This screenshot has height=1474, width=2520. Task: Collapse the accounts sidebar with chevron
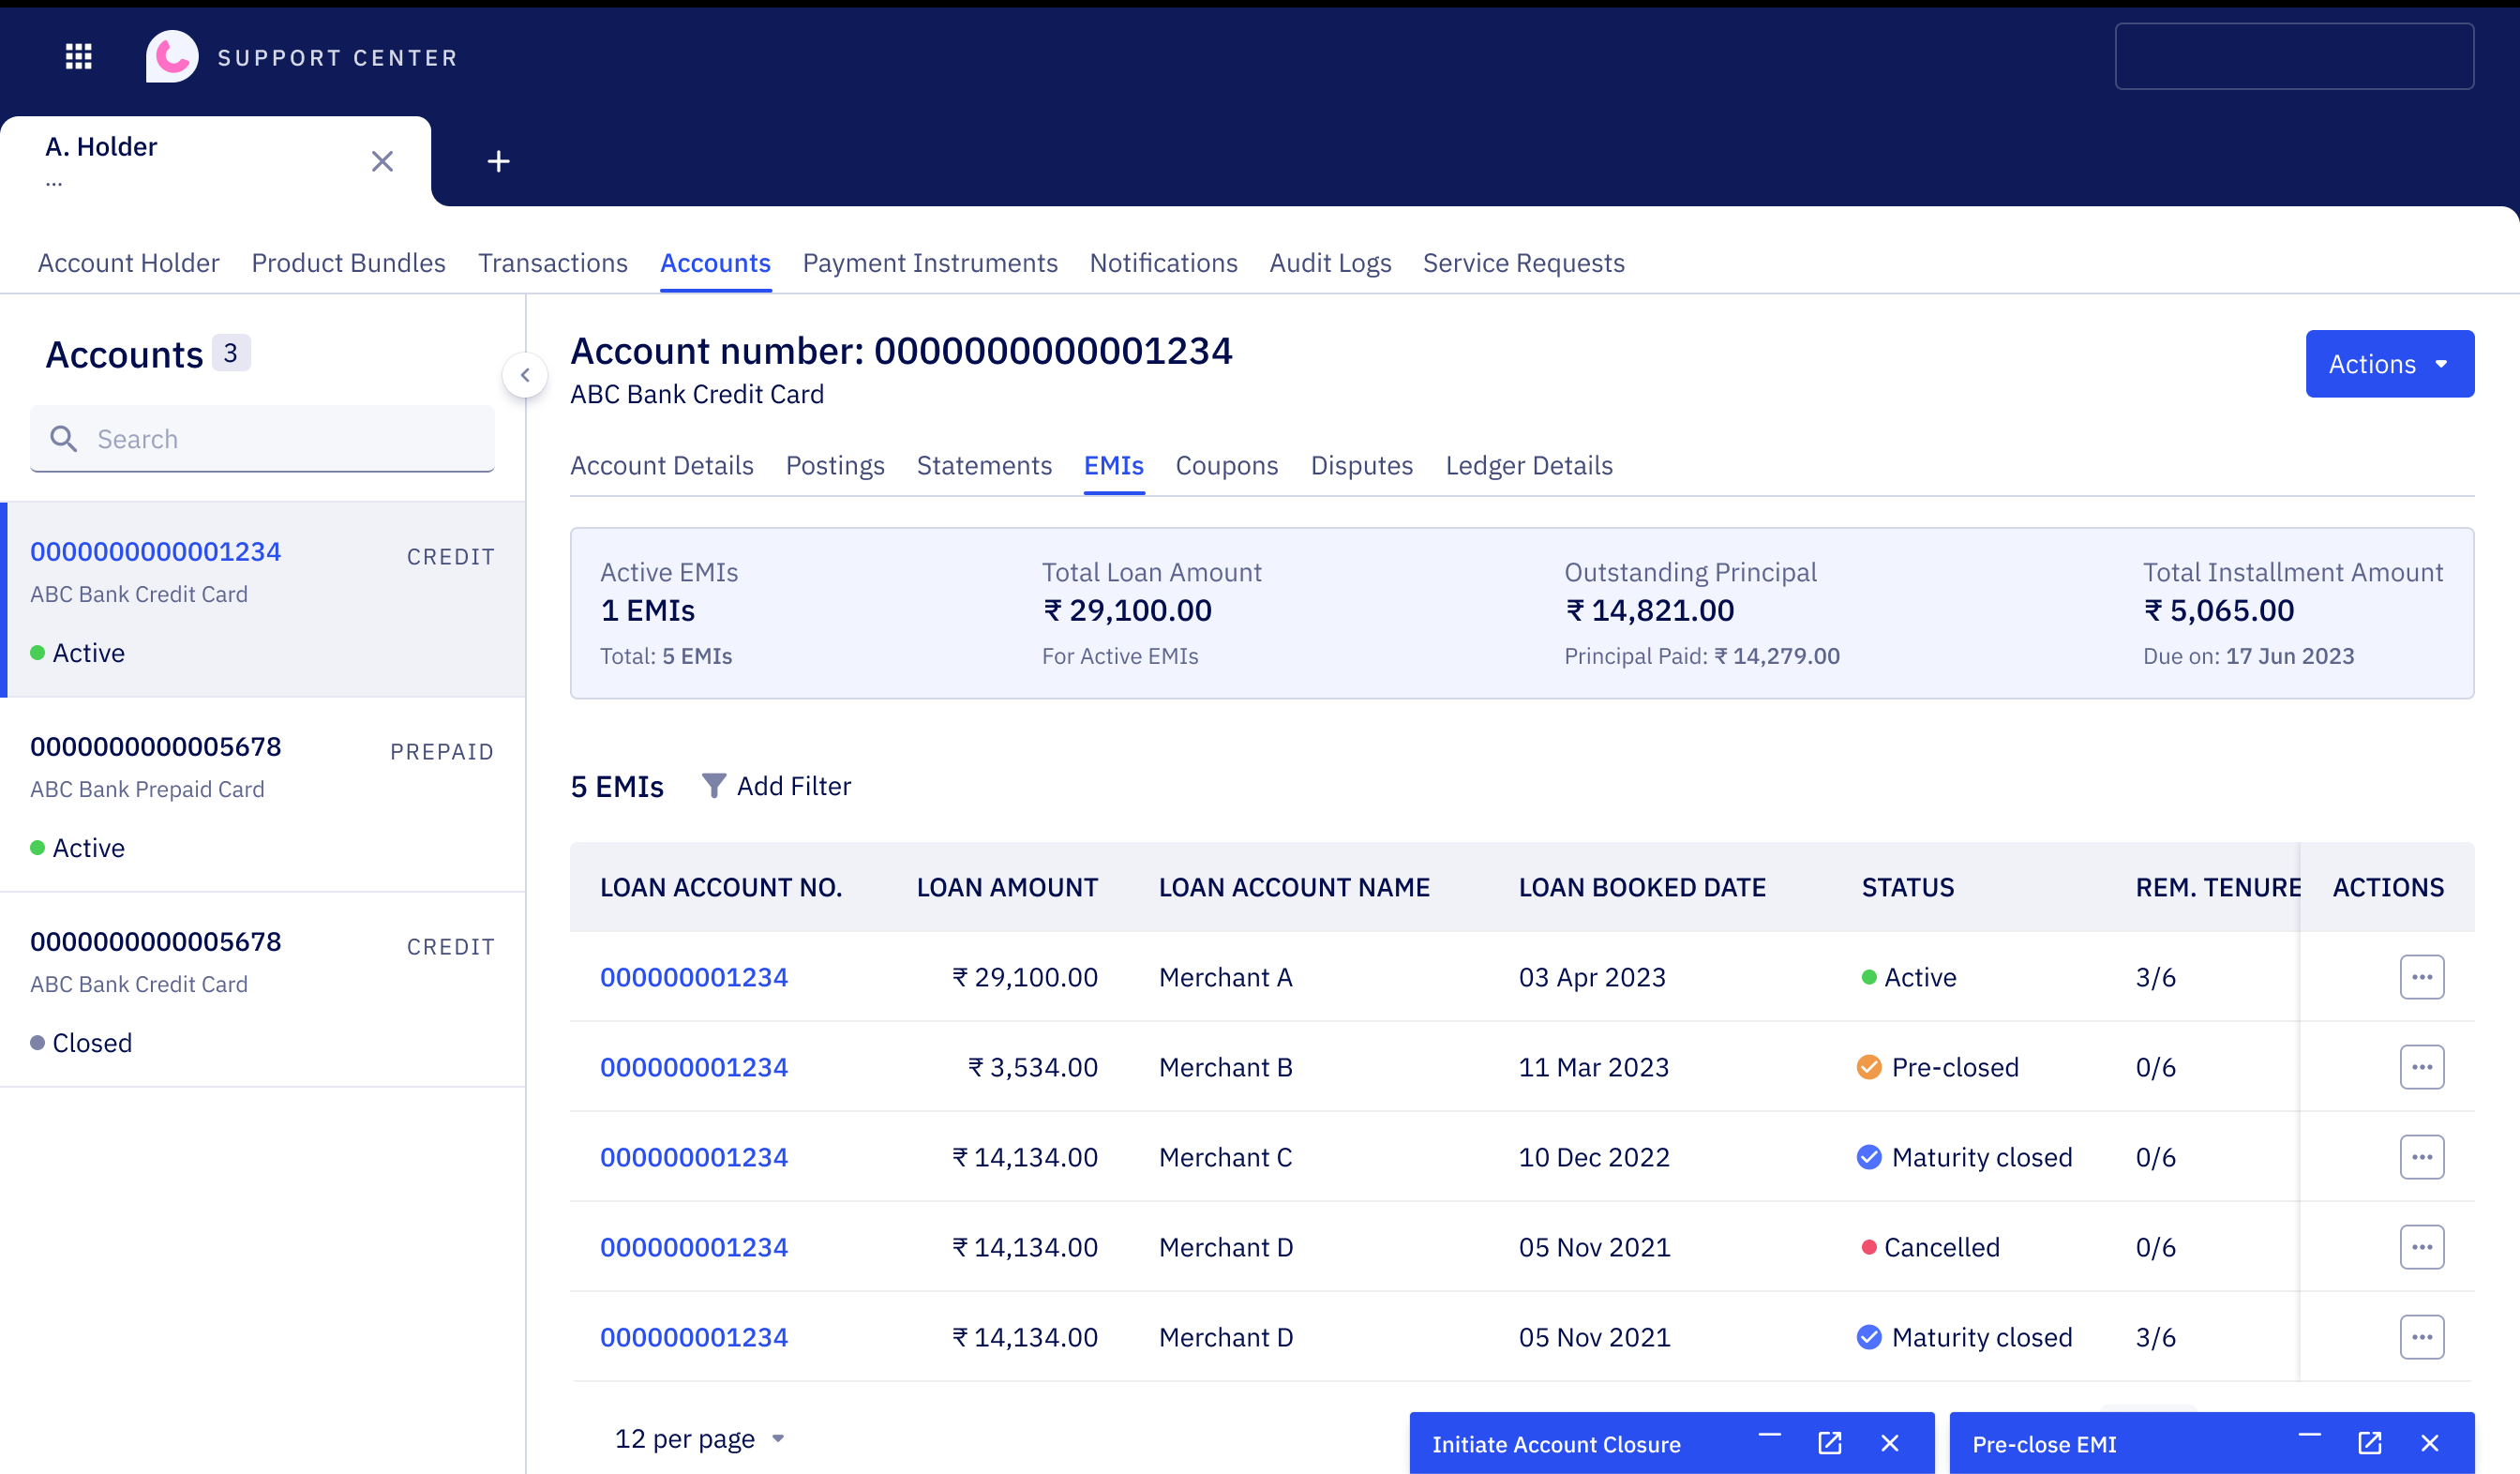525,375
